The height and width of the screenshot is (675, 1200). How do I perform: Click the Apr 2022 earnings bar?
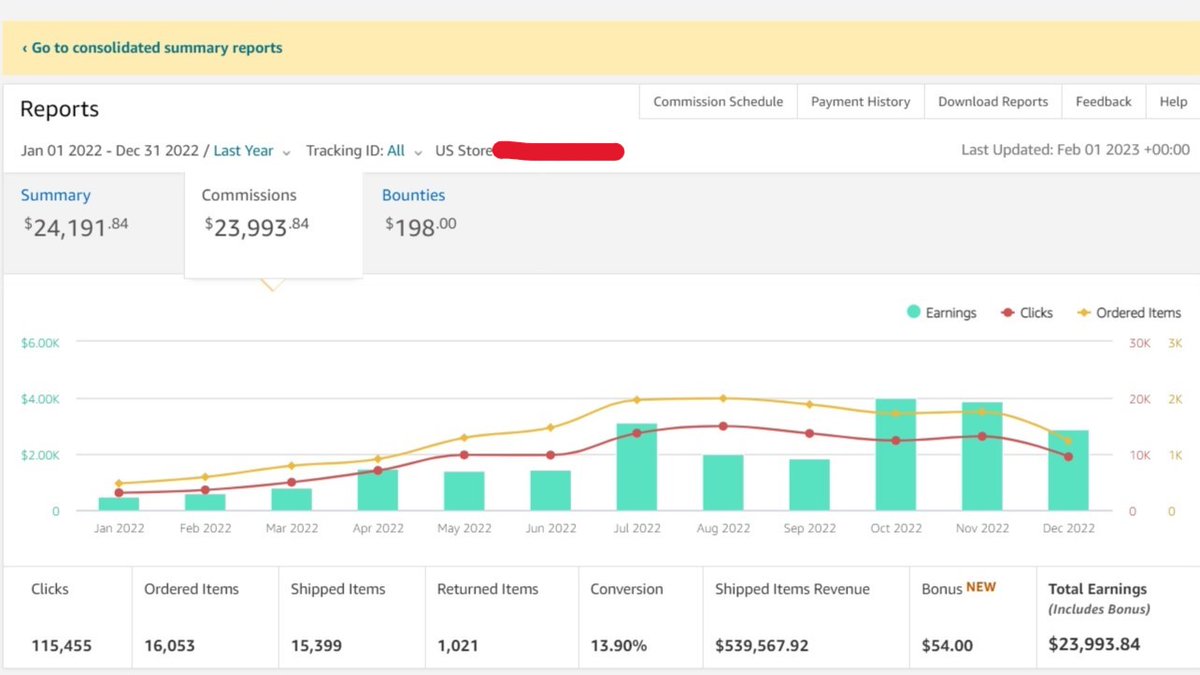click(378, 490)
